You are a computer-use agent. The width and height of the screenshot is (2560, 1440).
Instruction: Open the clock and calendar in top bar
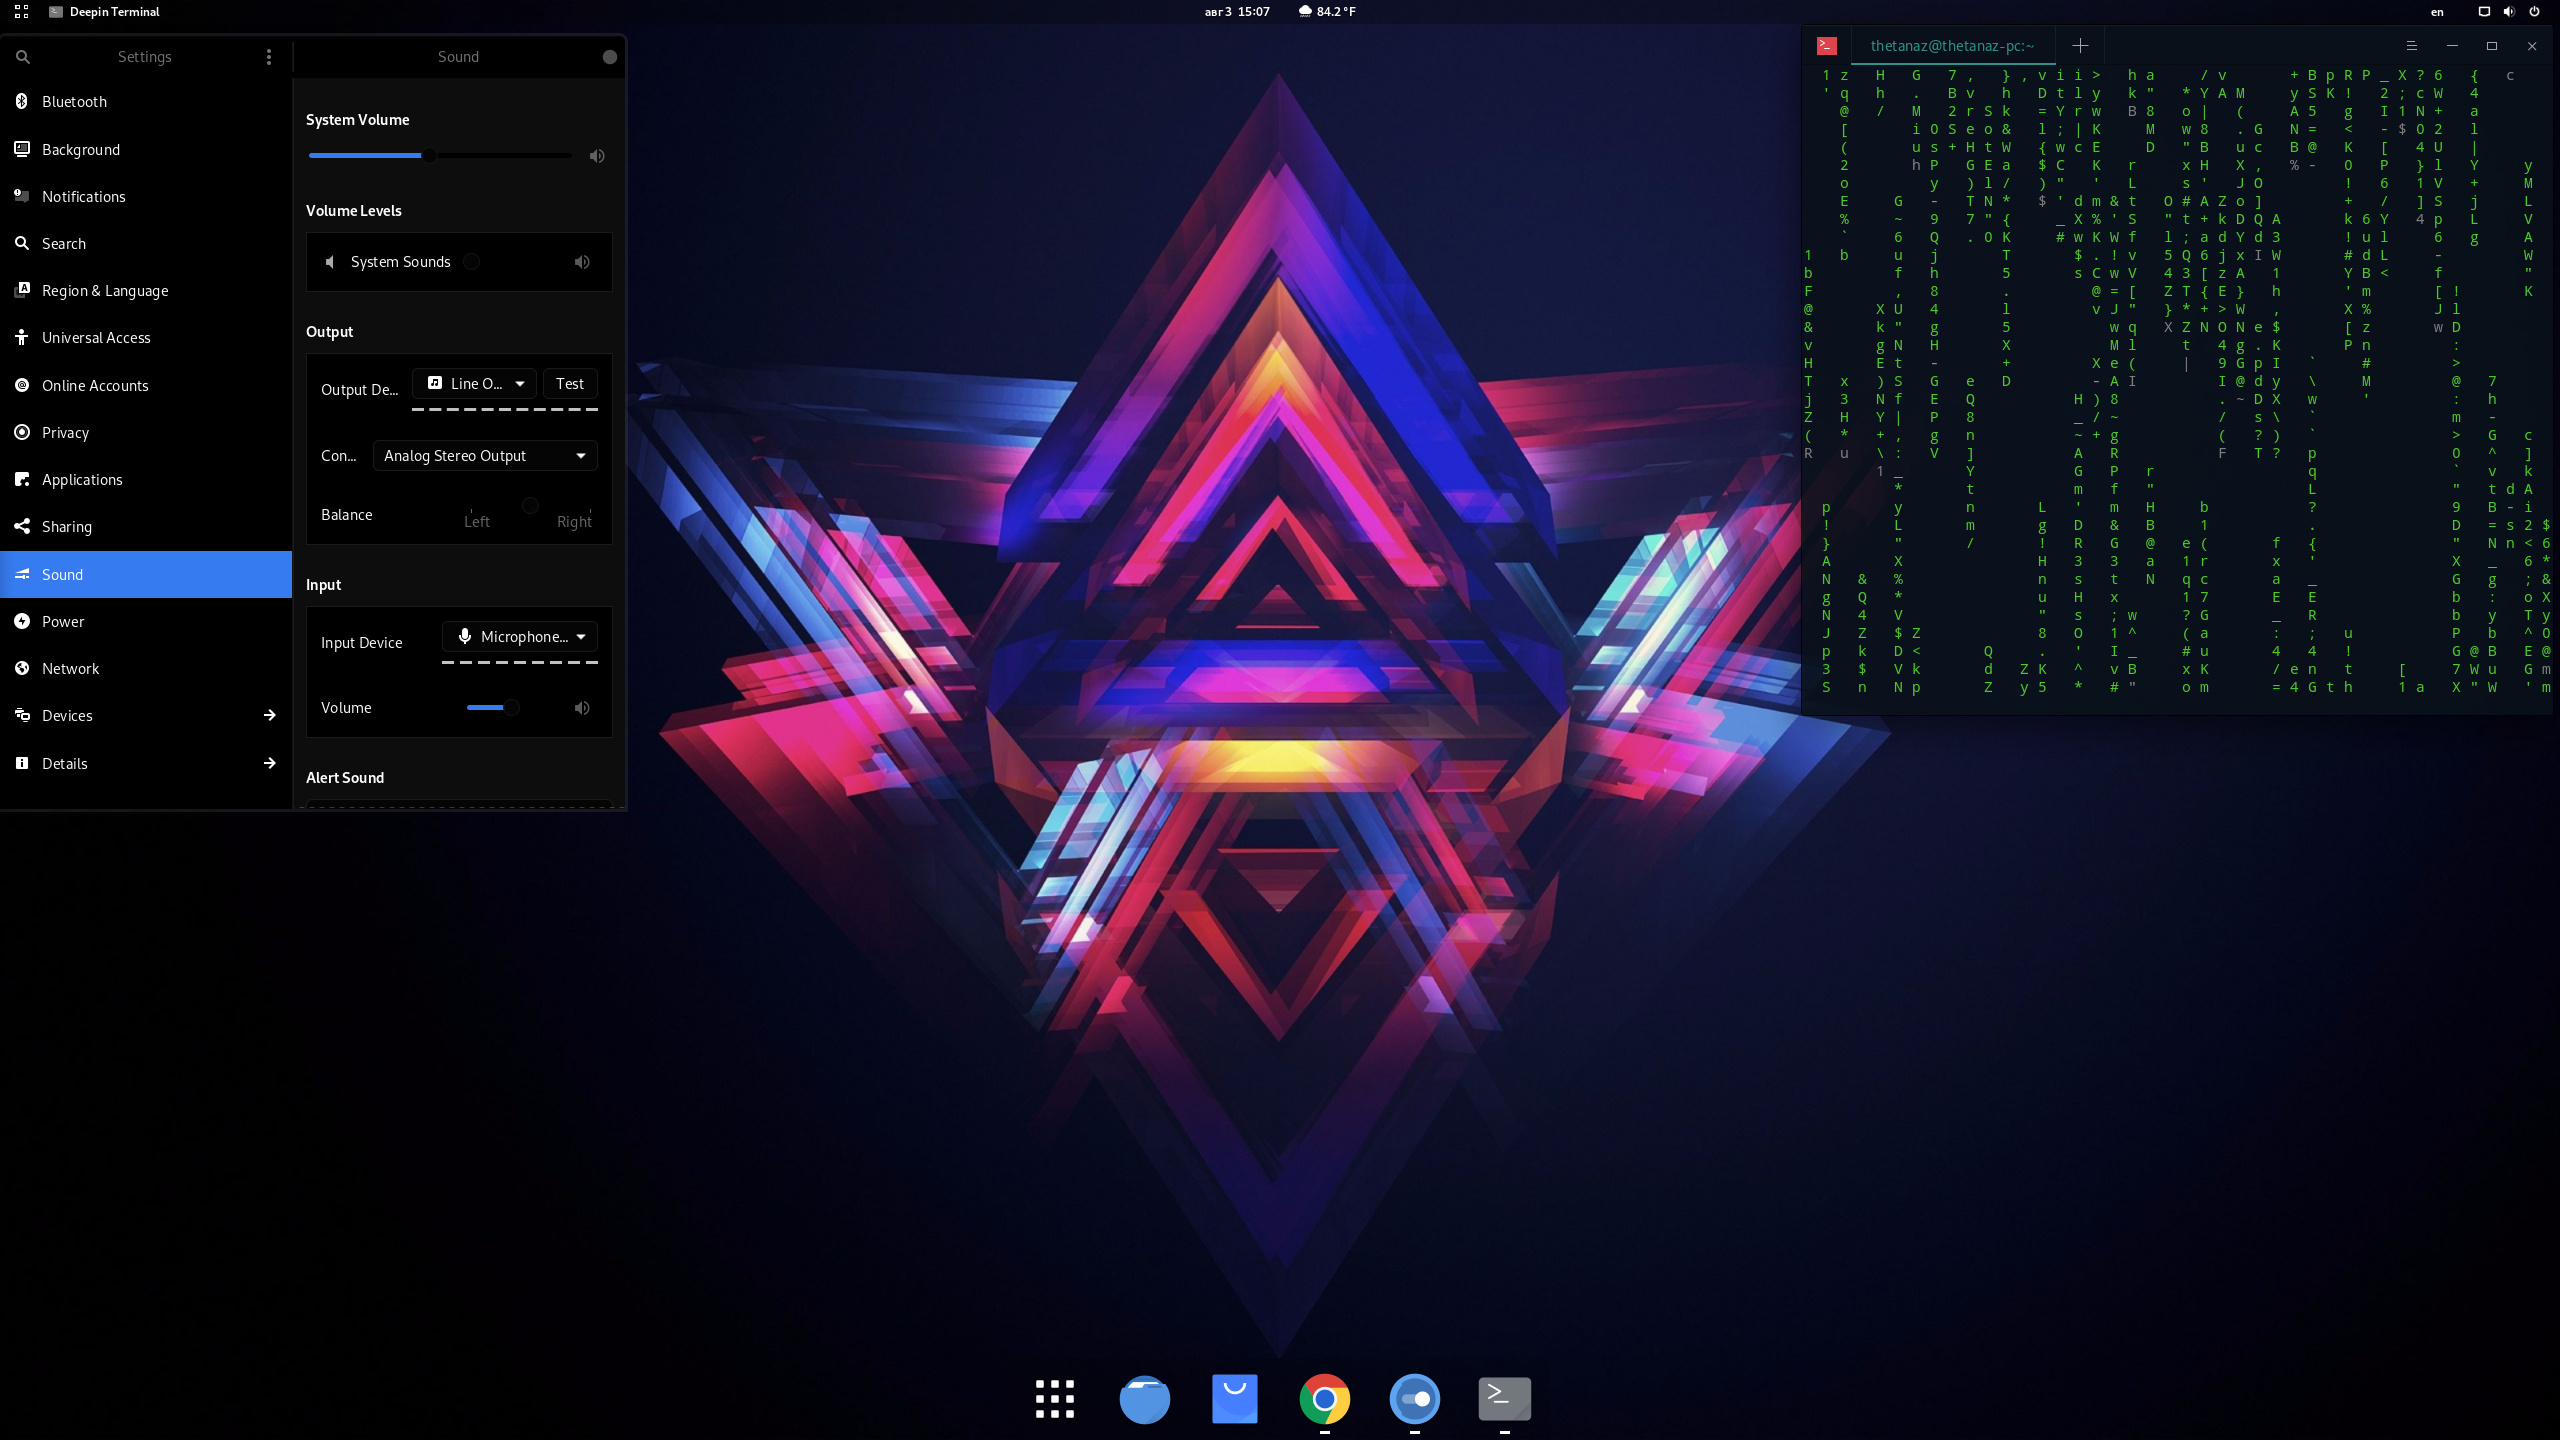1237,12
